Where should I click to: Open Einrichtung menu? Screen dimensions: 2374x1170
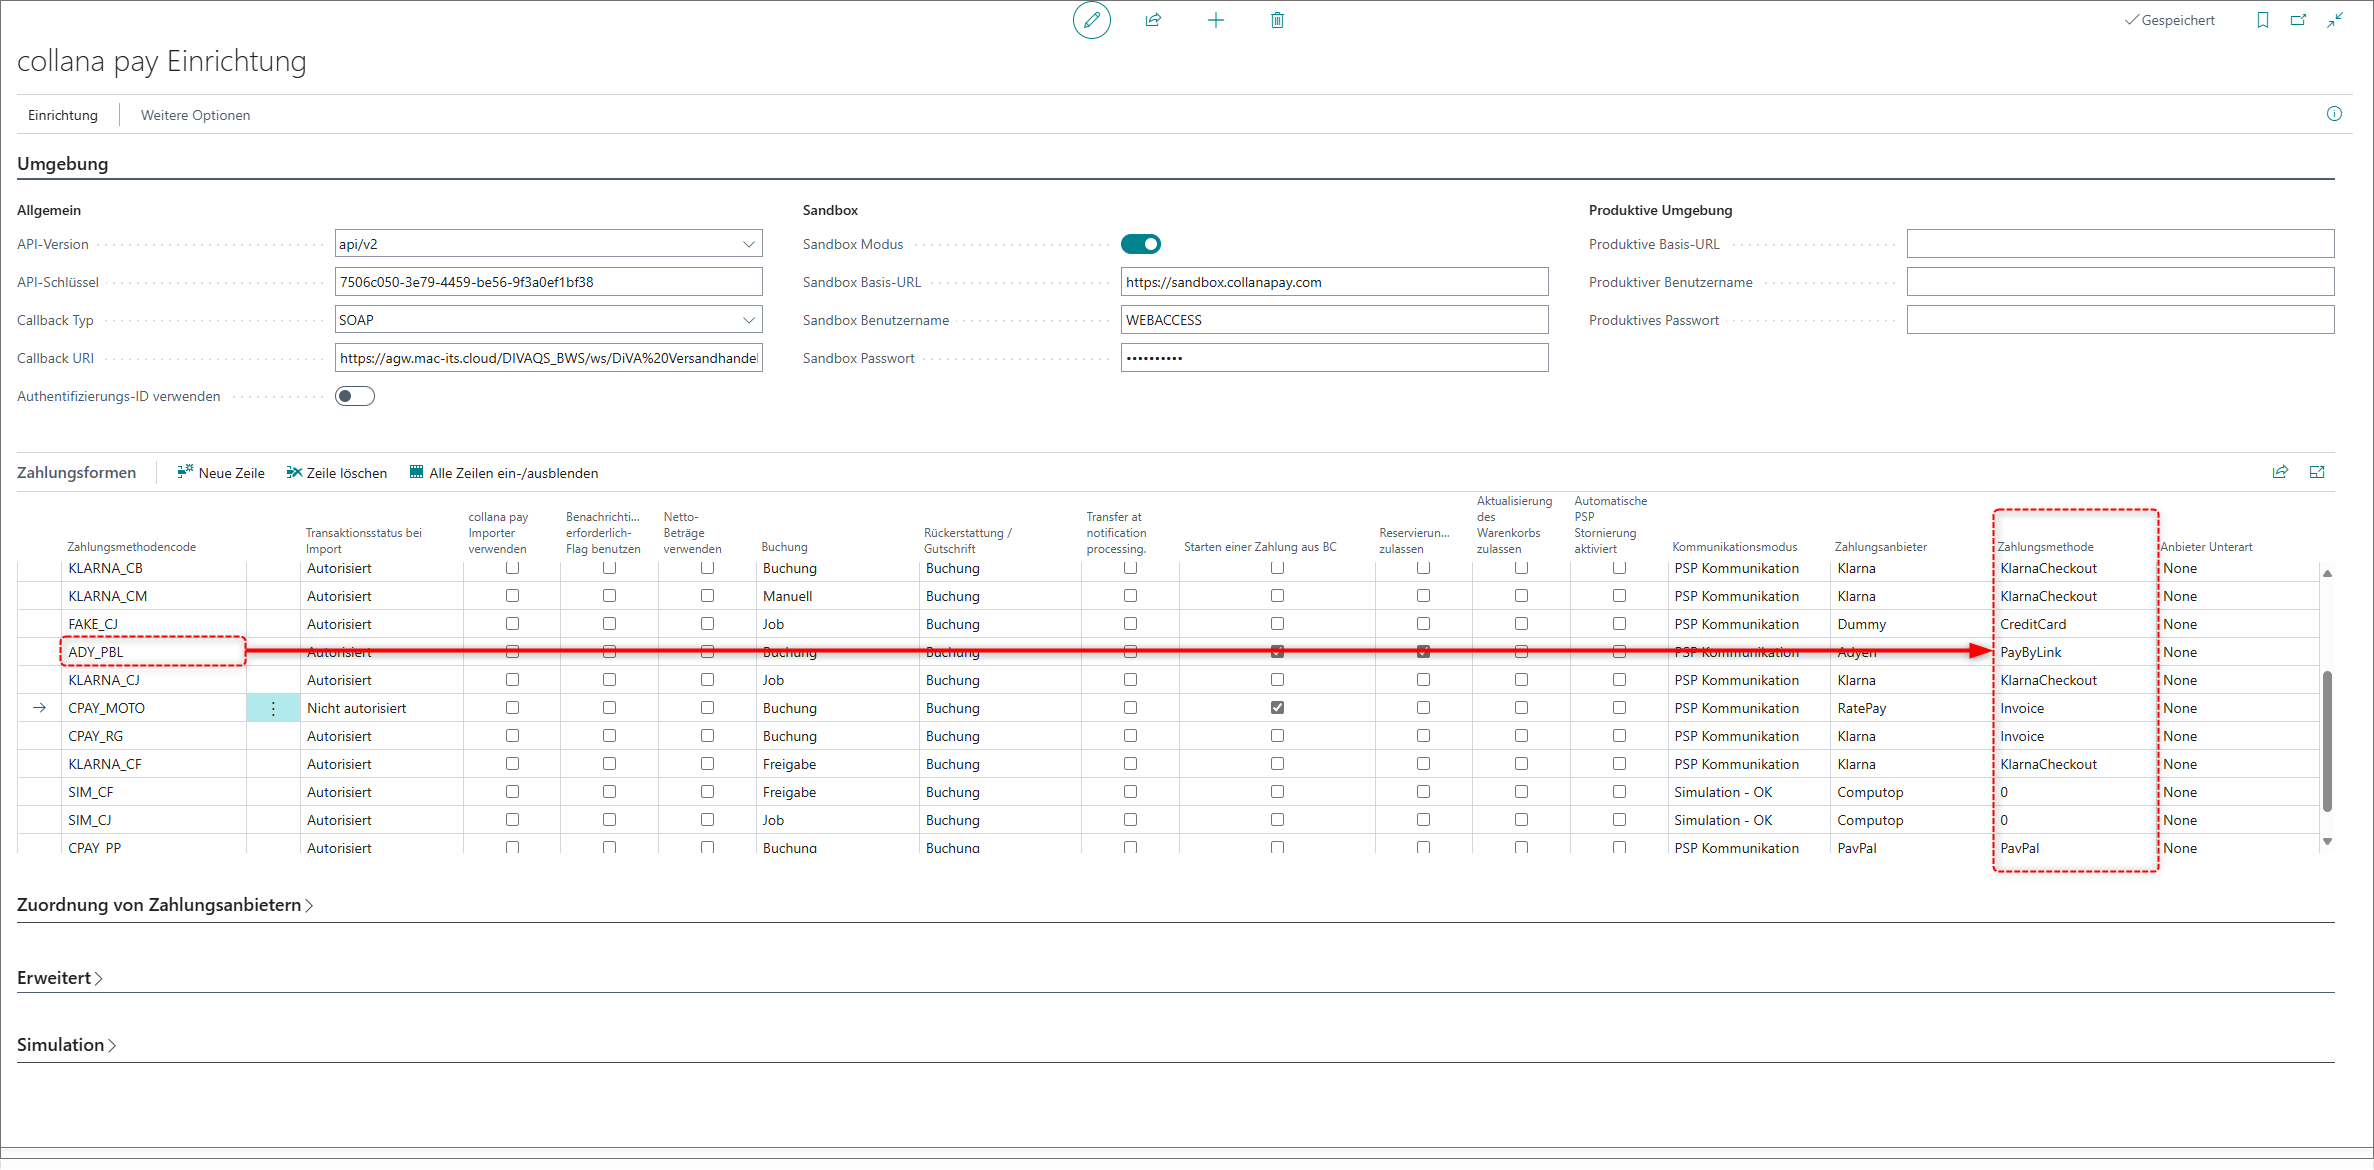pos(63,115)
